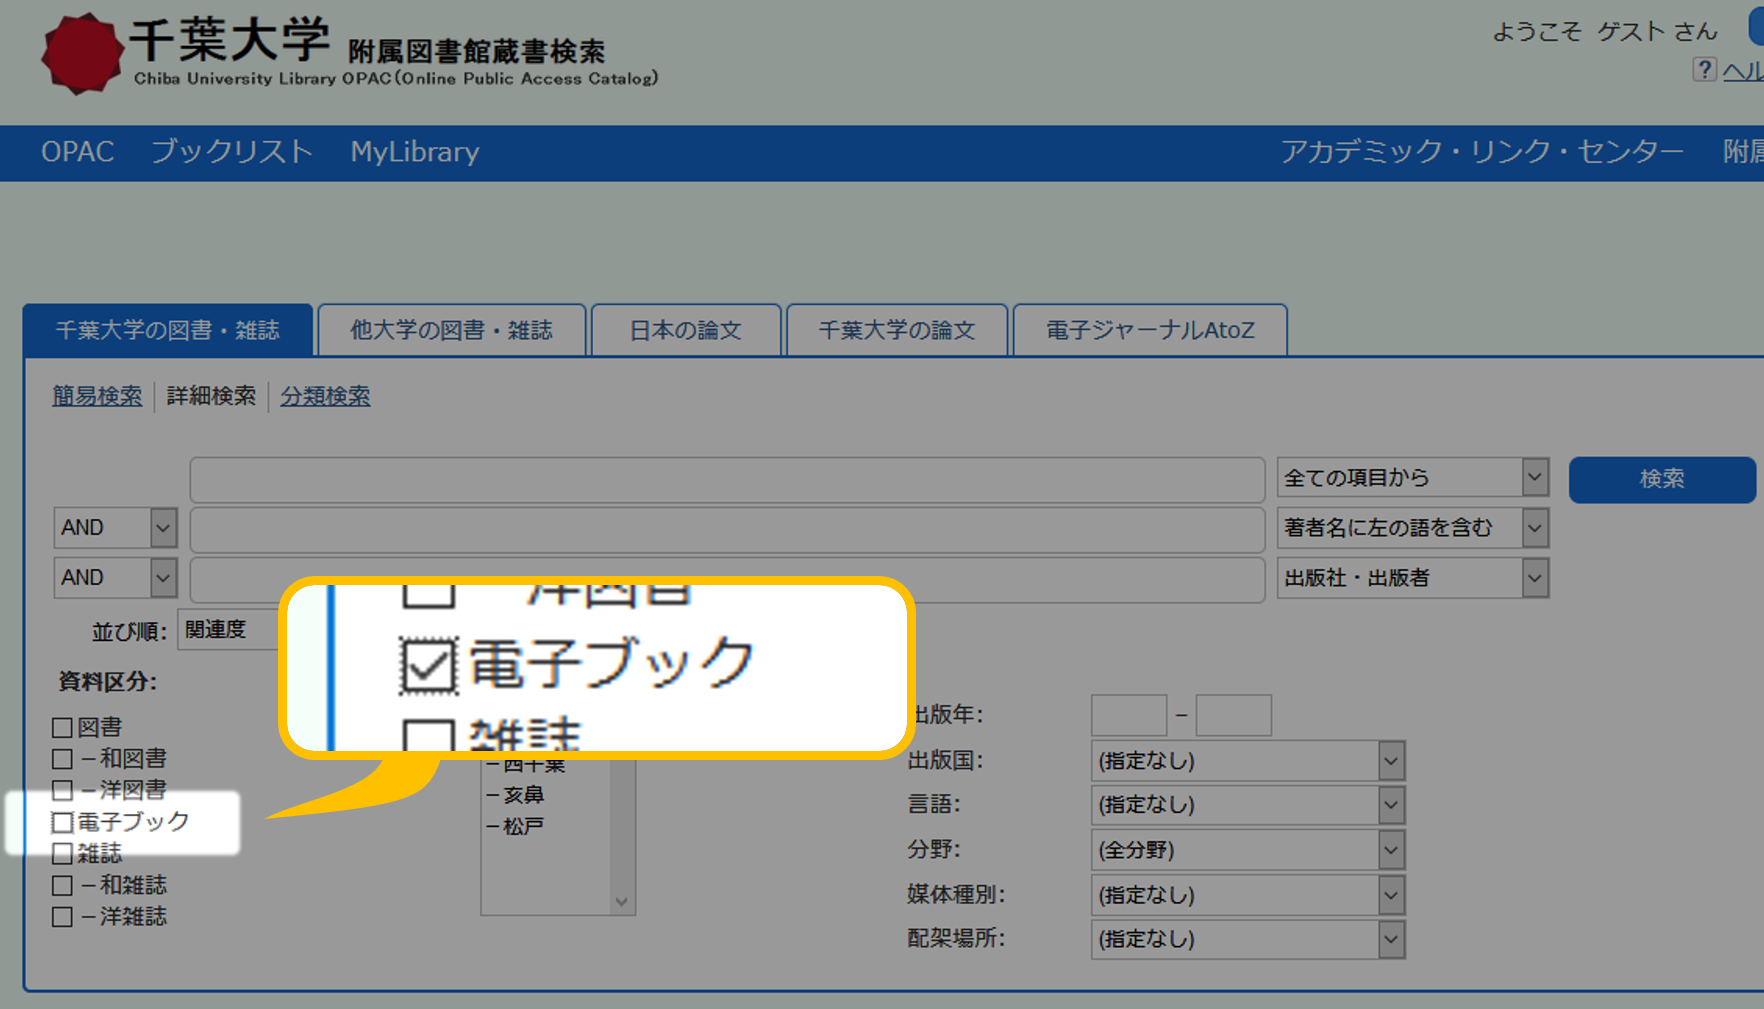Open the 媒体種別 dropdown
Screen dimensions: 1764x1009
pyautogui.click(x=1248, y=895)
